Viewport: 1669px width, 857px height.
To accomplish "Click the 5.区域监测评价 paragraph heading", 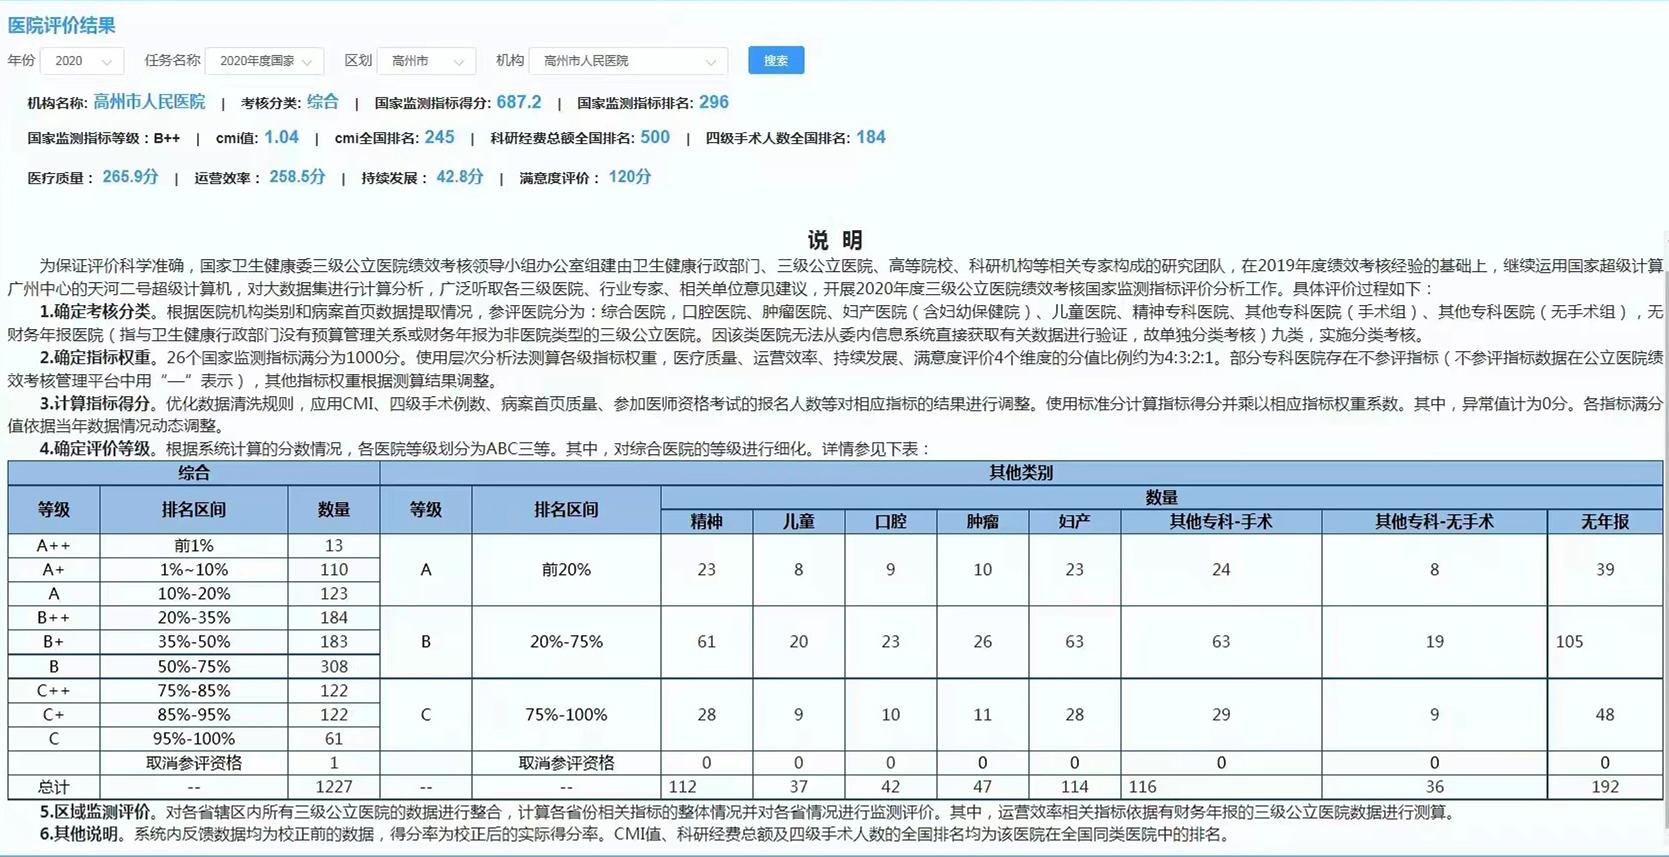I will [97, 812].
